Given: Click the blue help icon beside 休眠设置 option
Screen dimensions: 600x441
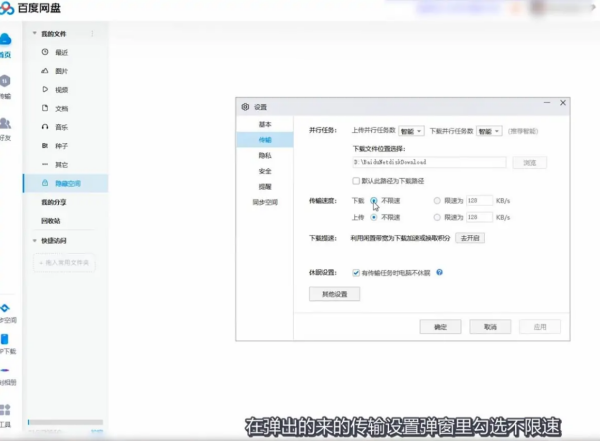Looking at the screenshot, I should (x=439, y=272).
